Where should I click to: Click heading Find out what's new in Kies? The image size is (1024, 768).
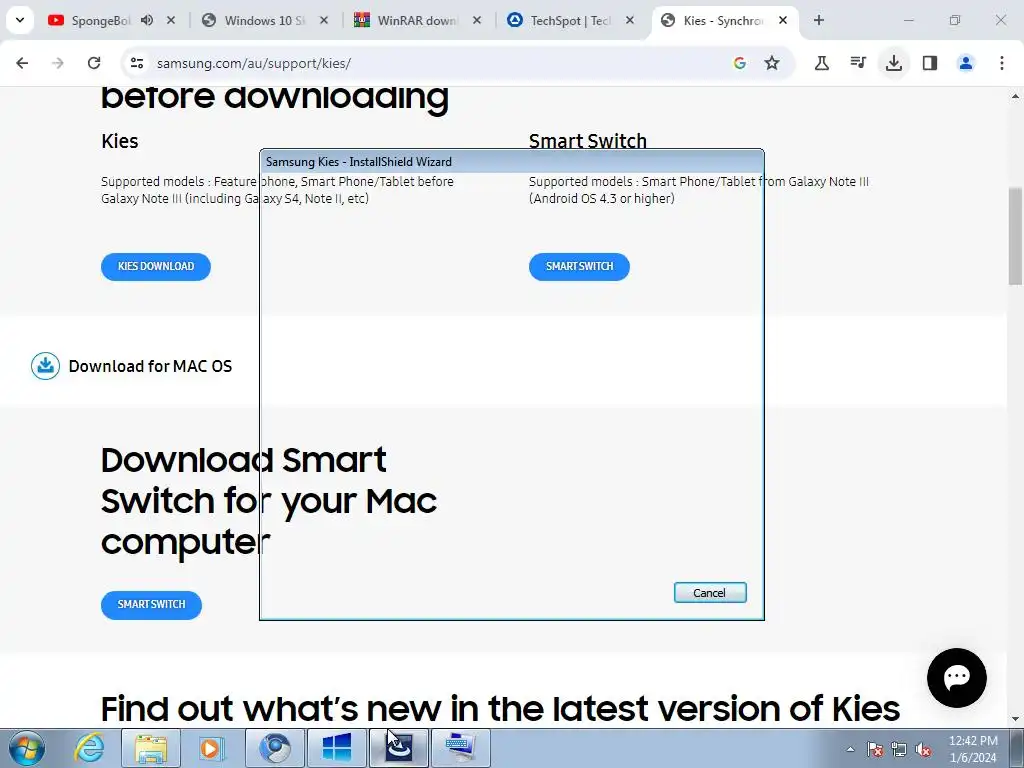500,709
